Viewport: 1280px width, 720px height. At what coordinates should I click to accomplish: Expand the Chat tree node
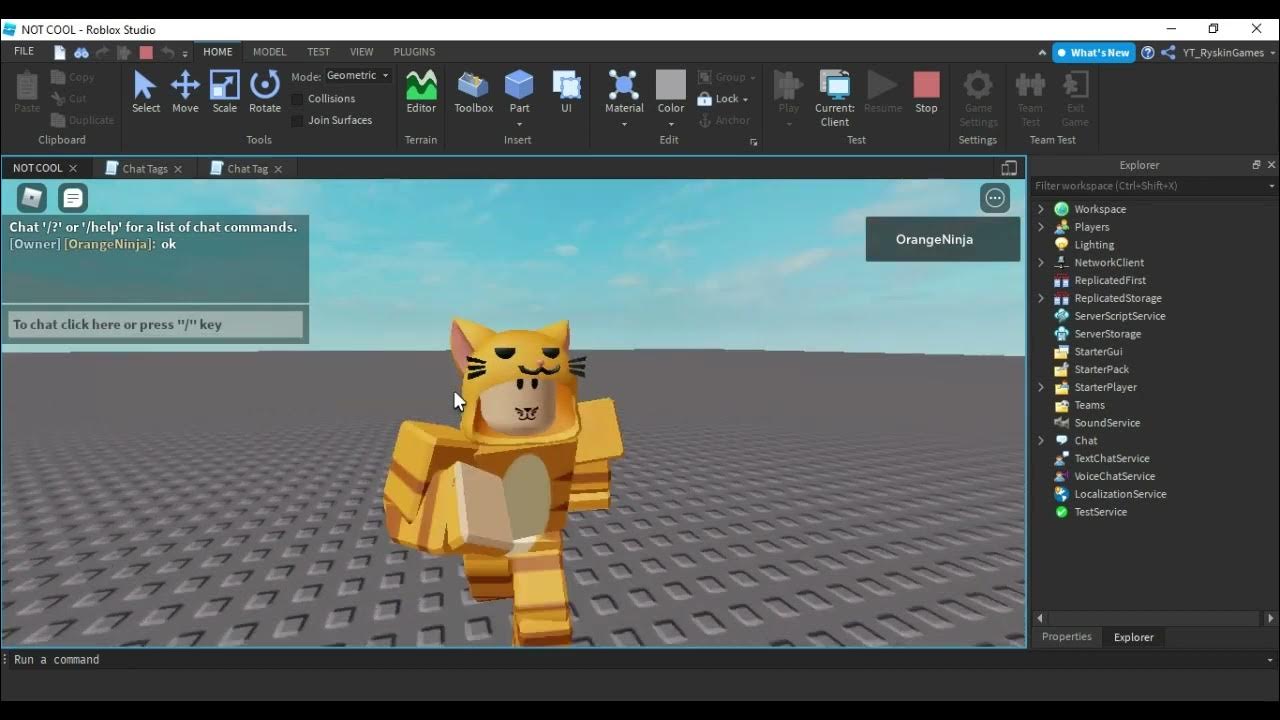pos(1041,441)
